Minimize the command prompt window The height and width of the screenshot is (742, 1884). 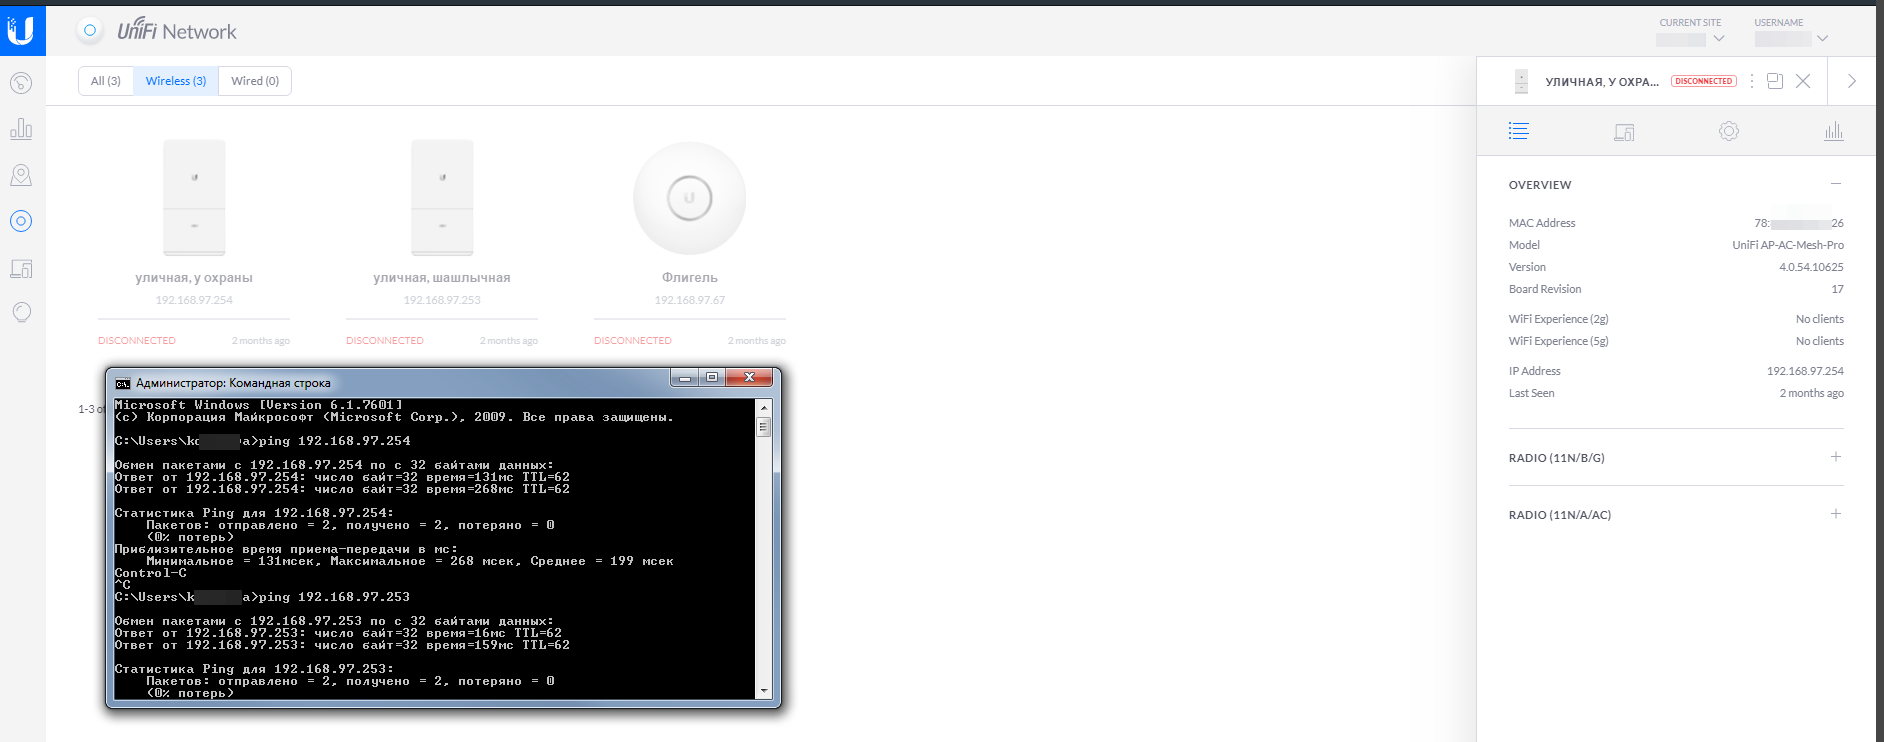click(685, 378)
